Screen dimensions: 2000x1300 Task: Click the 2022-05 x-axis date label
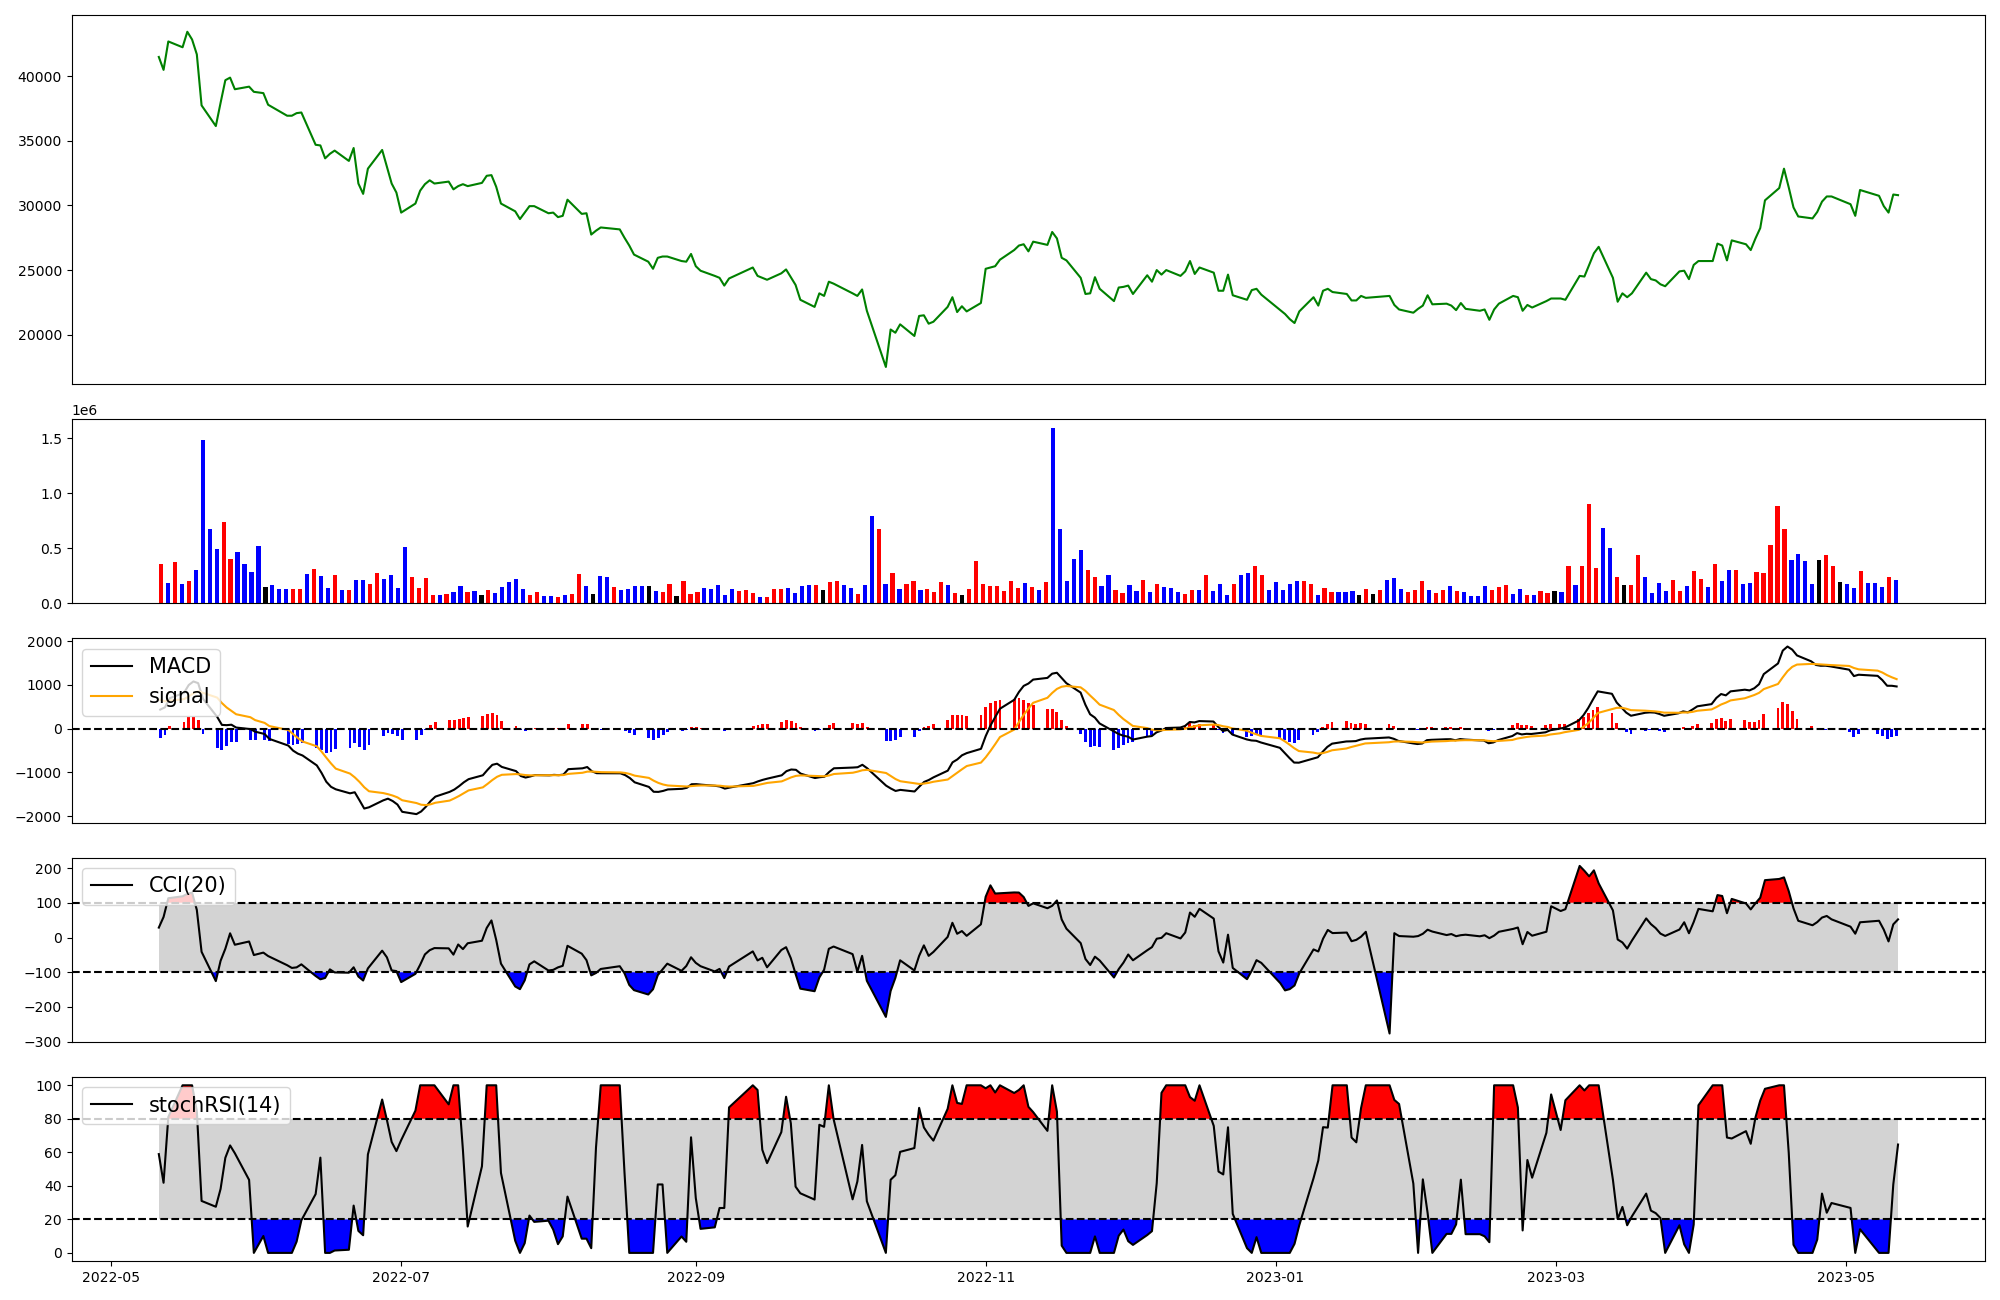point(111,1276)
